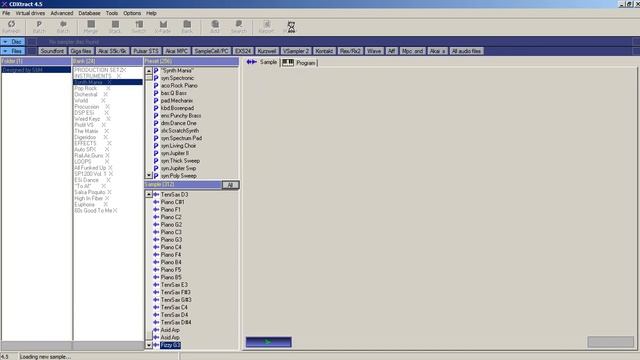Open the Database menu
640x360 pixels.
[89, 13]
